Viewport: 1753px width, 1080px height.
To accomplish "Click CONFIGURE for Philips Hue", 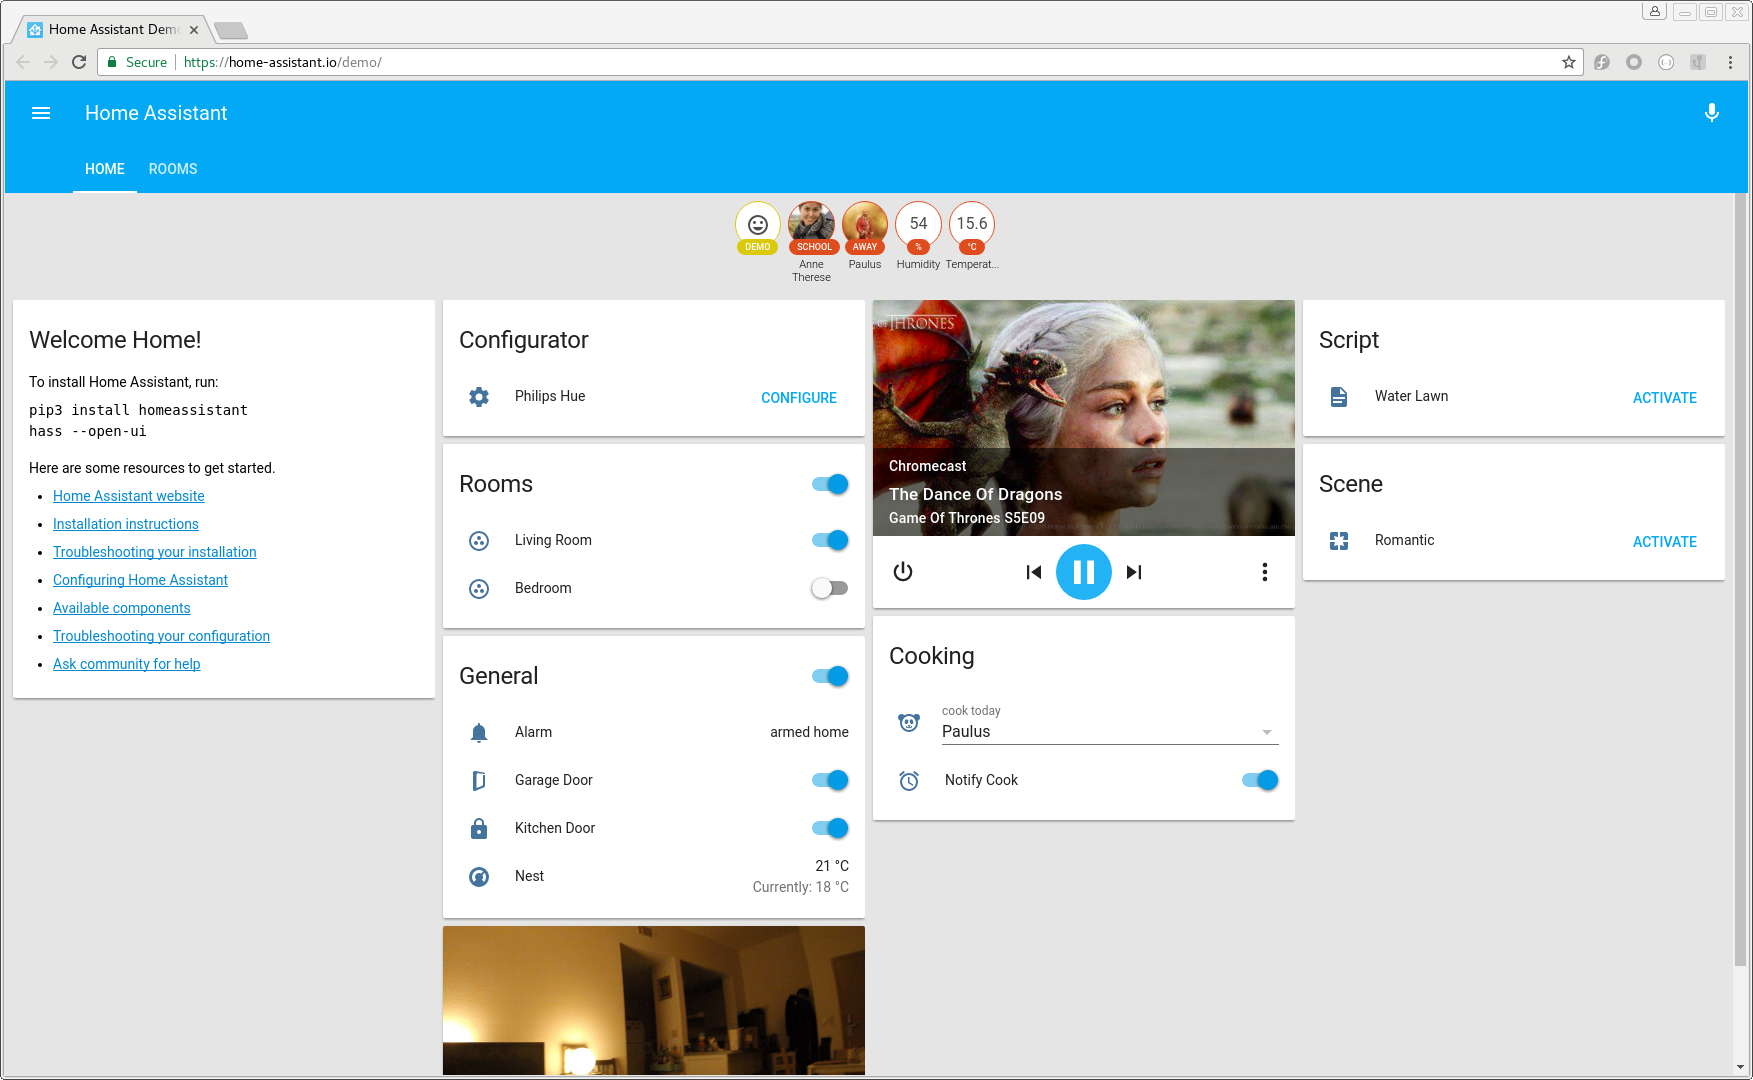I will pos(798,398).
